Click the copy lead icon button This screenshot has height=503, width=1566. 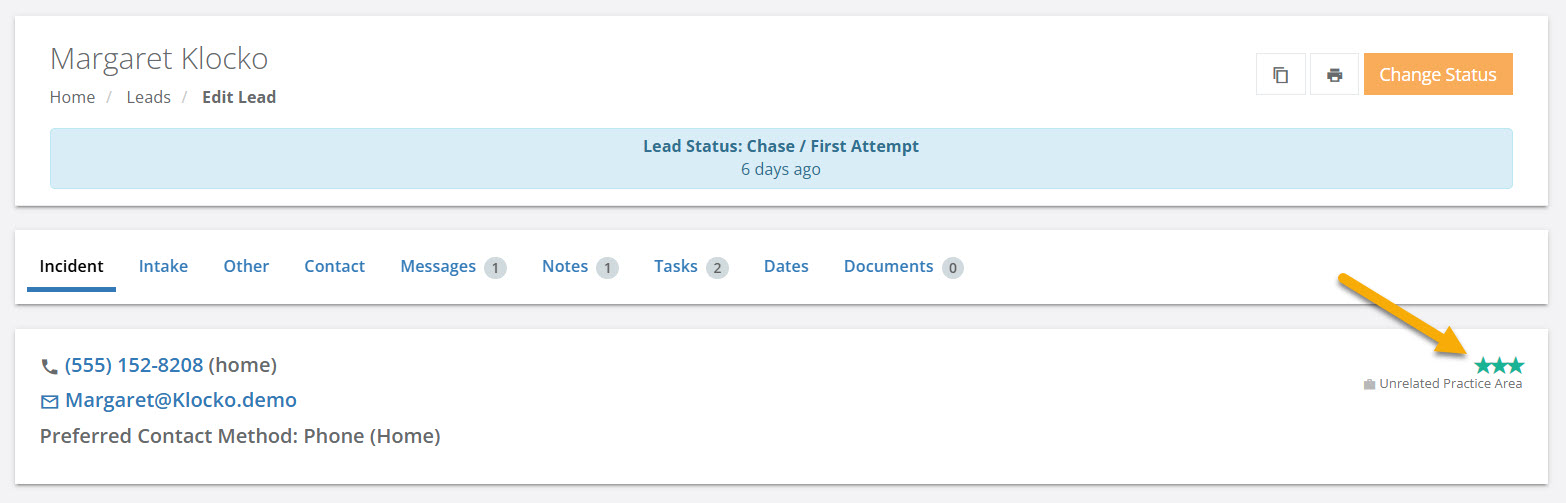point(1281,74)
